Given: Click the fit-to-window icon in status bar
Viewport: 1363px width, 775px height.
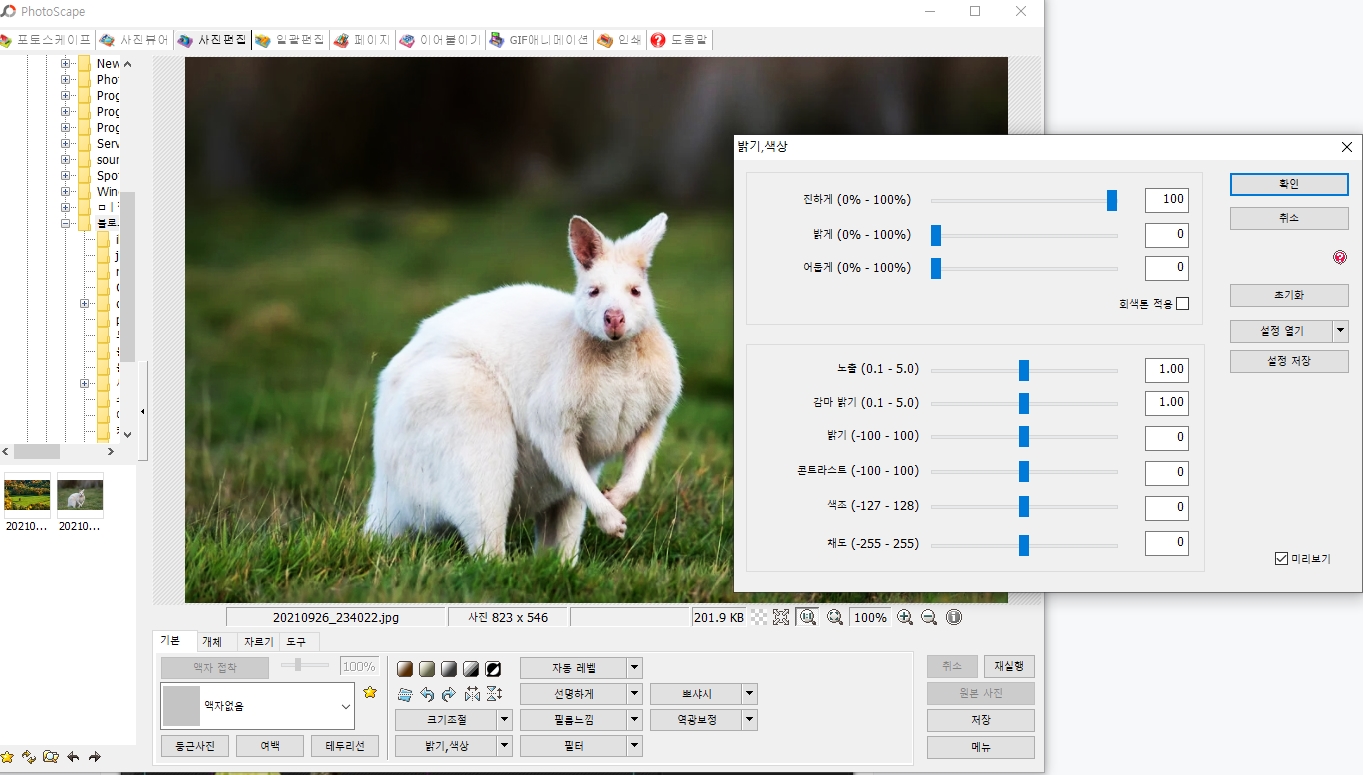Looking at the screenshot, I should 781,617.
